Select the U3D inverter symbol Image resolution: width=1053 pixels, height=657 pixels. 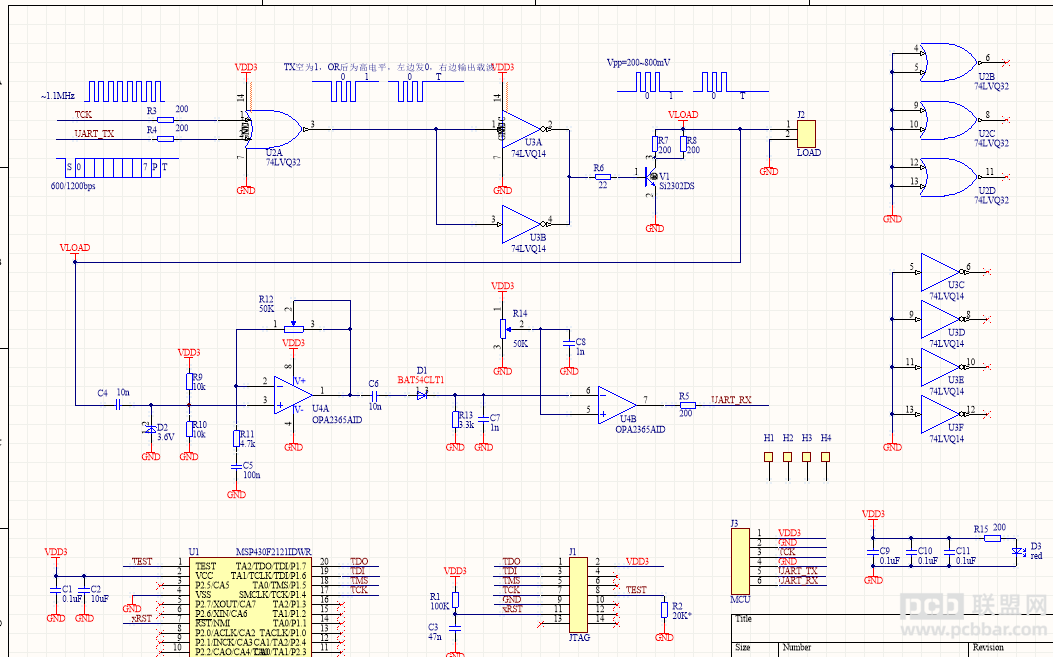pos(941,319)
